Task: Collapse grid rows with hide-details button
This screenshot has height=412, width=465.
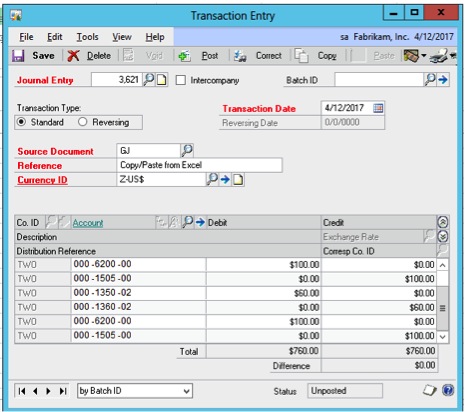Action: tap(443, 222)
